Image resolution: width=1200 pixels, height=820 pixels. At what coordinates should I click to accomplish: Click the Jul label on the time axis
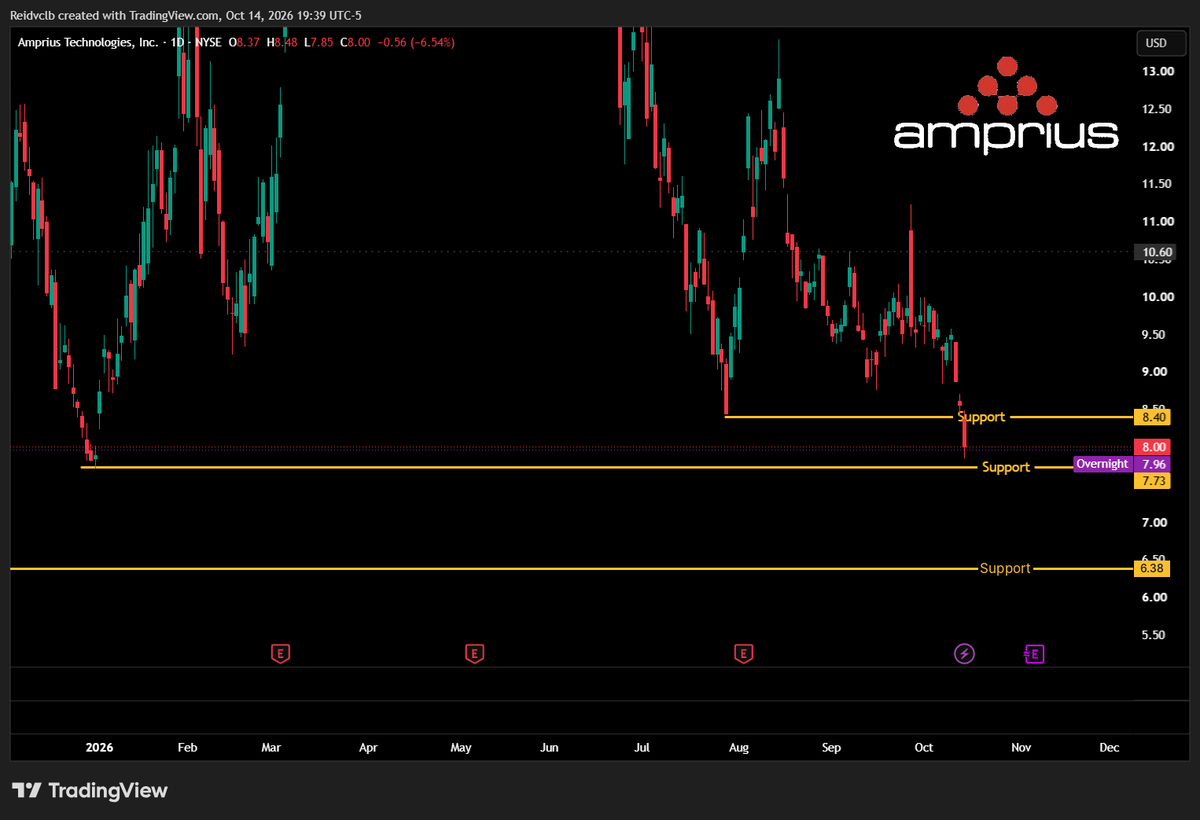click(643, 747)
